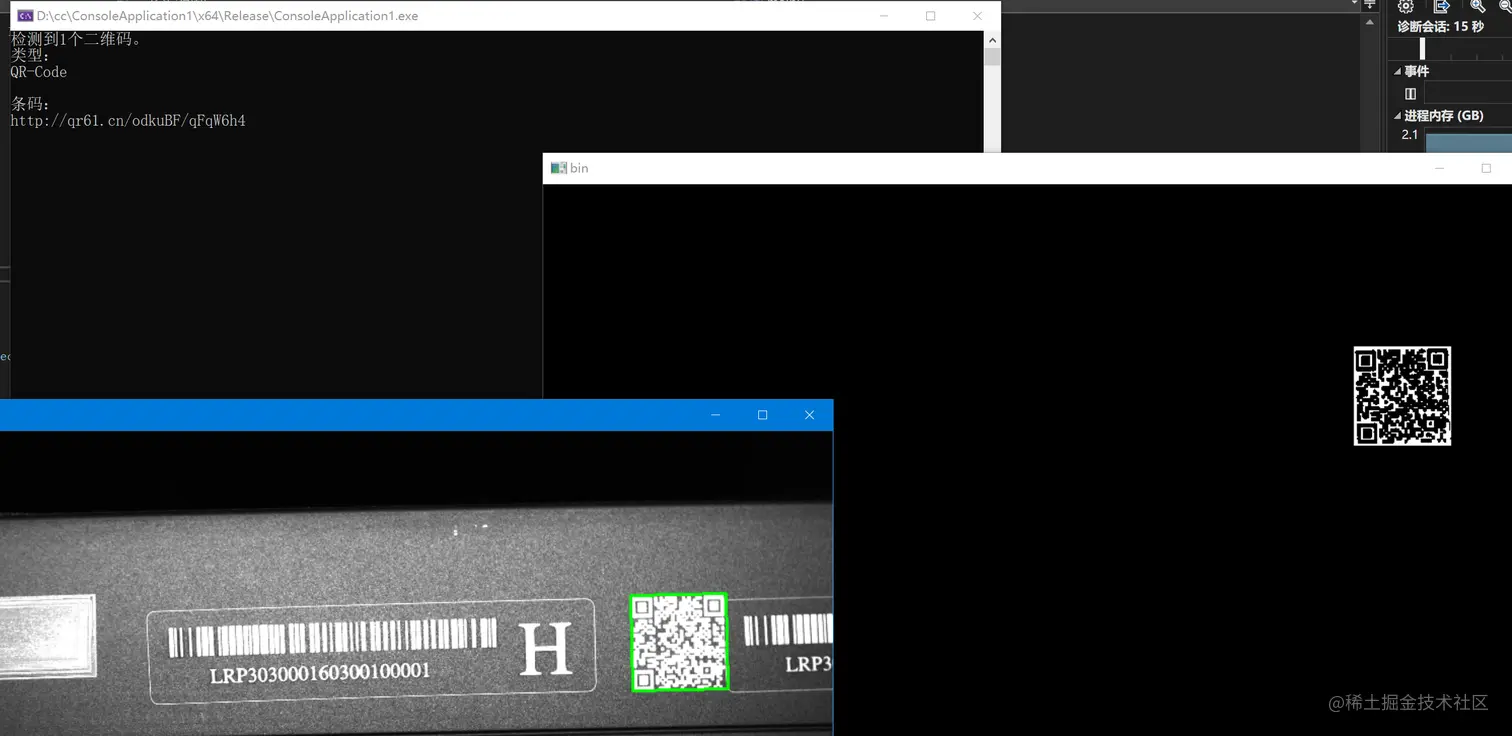The height and width of the screenshot is (736, 1512).
Task: Click the green-outlined QR code in camera image
Action: pos(679,642)
